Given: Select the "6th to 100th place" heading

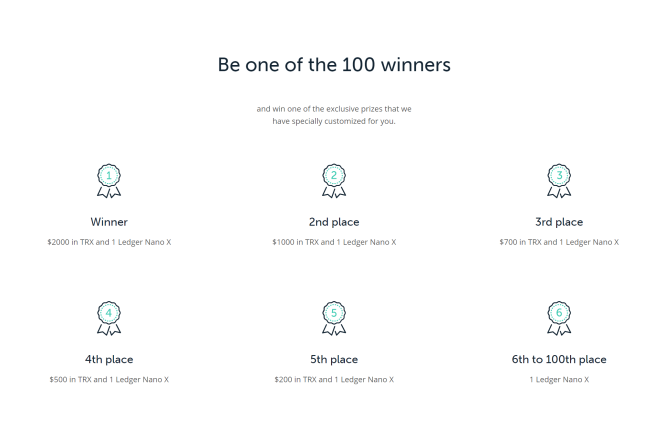Looking at the screenshot, I should 559,359.
